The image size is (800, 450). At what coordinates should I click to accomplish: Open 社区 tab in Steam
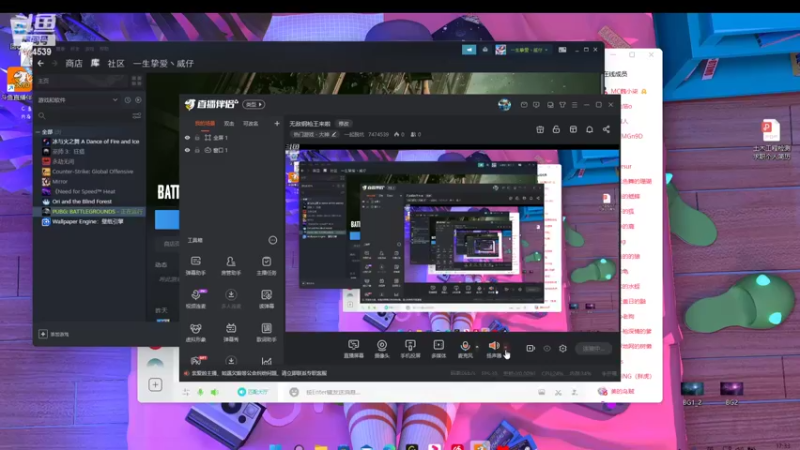pyautogui.click(x=116, y=63)
